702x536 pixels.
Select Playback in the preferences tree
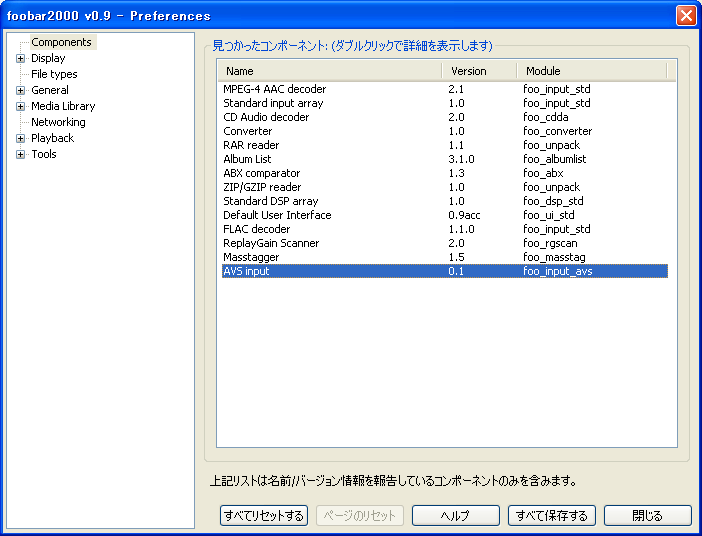(x=52, y=138)
